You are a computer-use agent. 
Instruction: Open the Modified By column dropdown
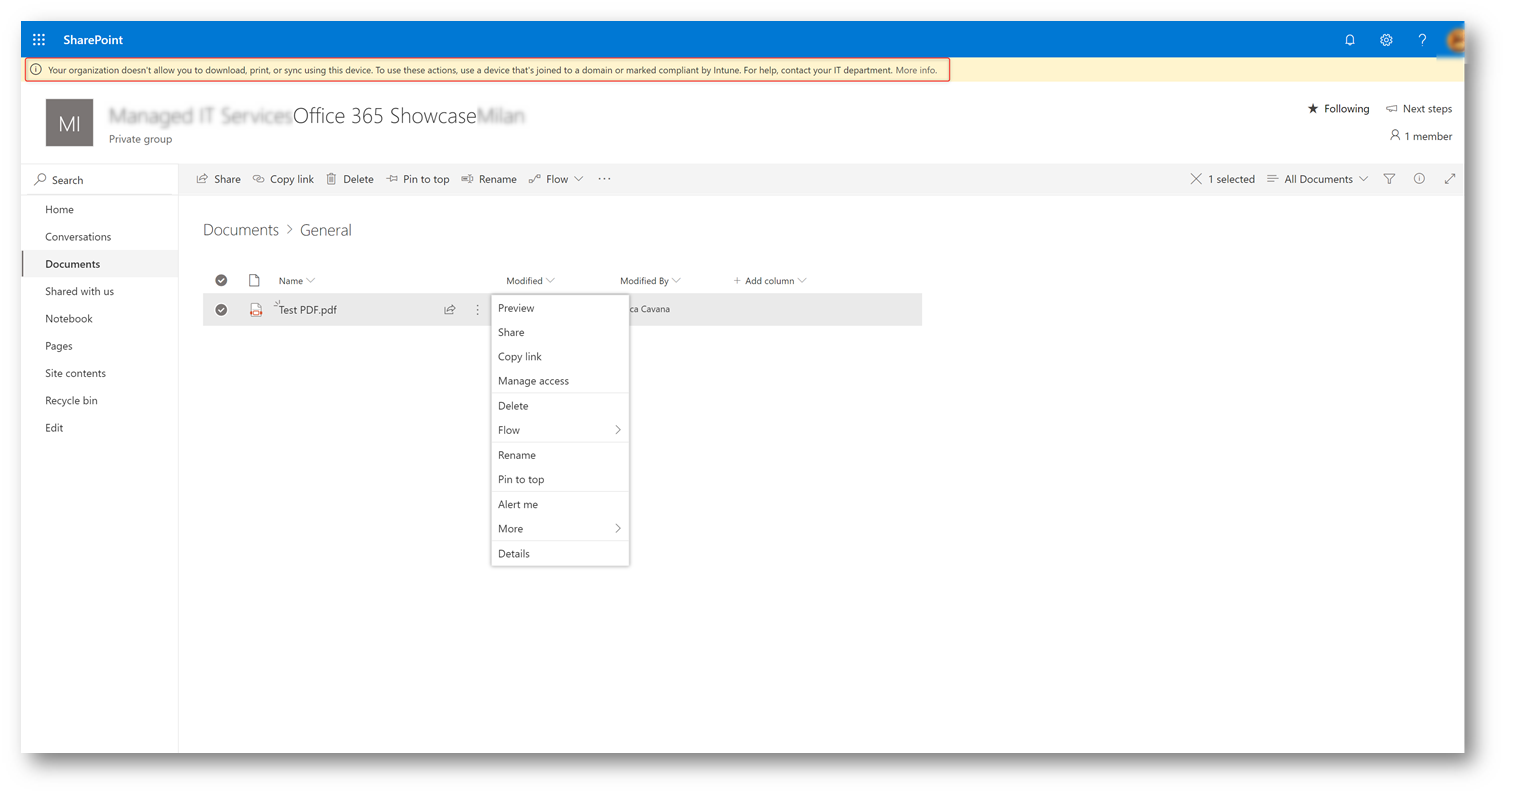650,281
